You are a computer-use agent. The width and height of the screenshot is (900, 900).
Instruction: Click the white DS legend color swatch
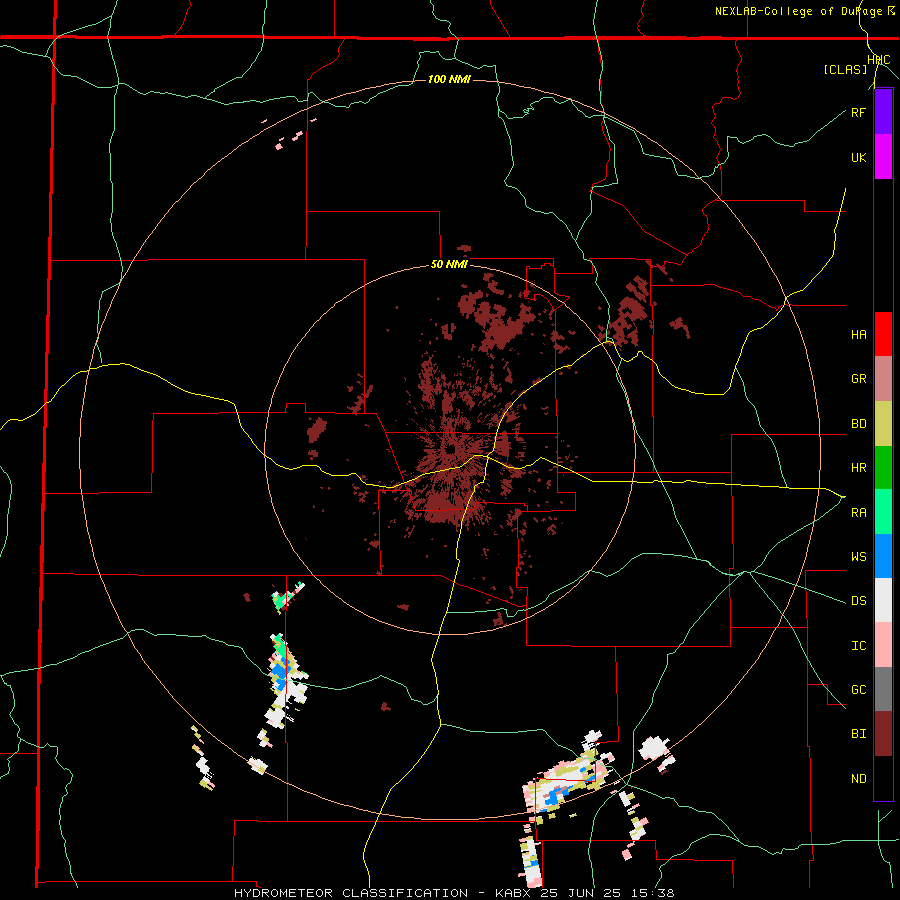(x=883, y=600)
